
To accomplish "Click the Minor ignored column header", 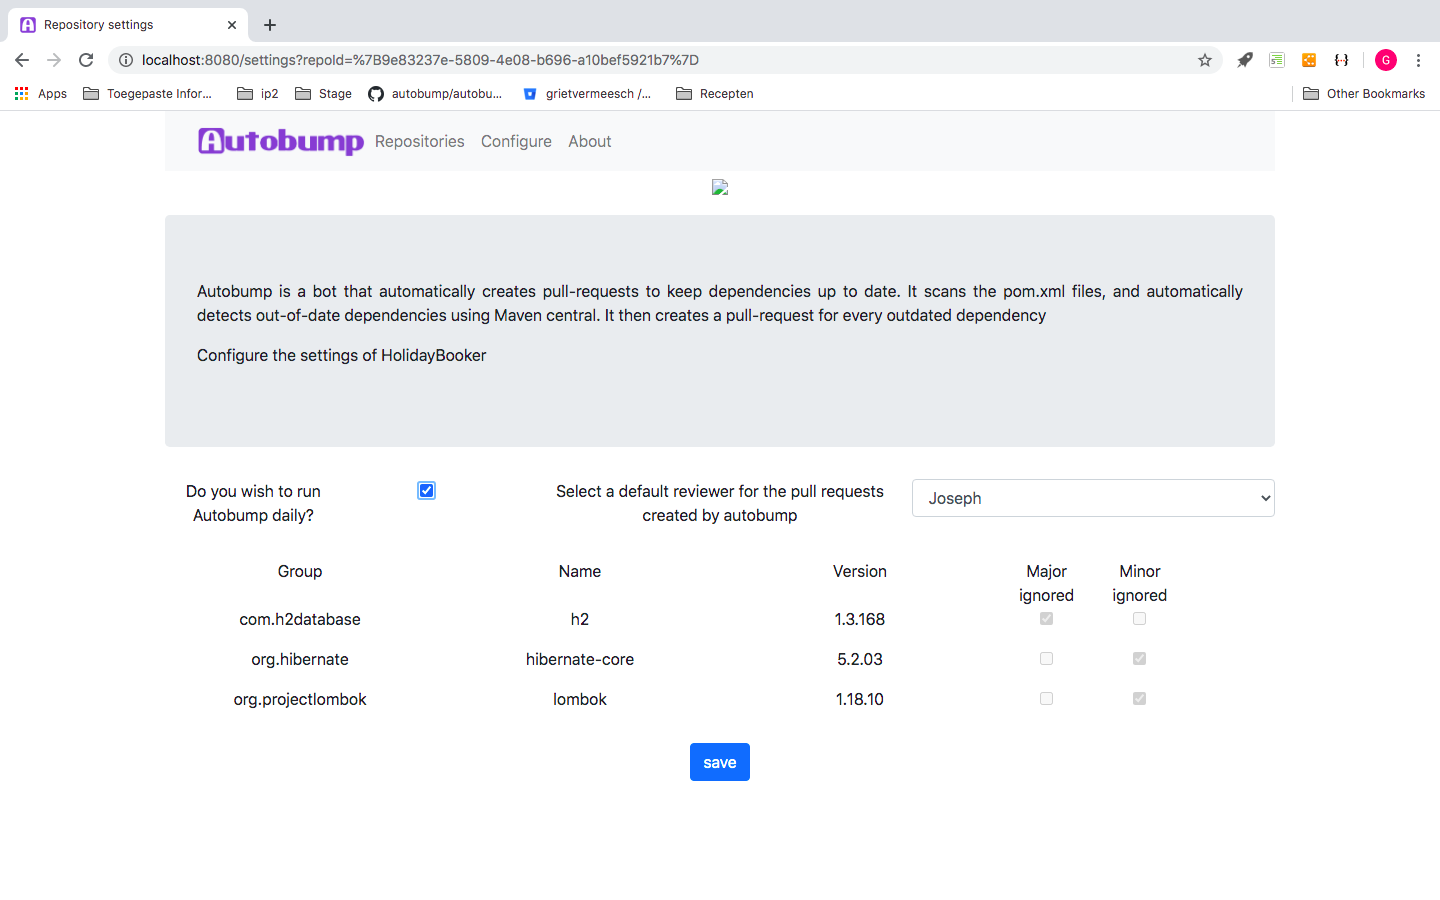I will 1140,583.
